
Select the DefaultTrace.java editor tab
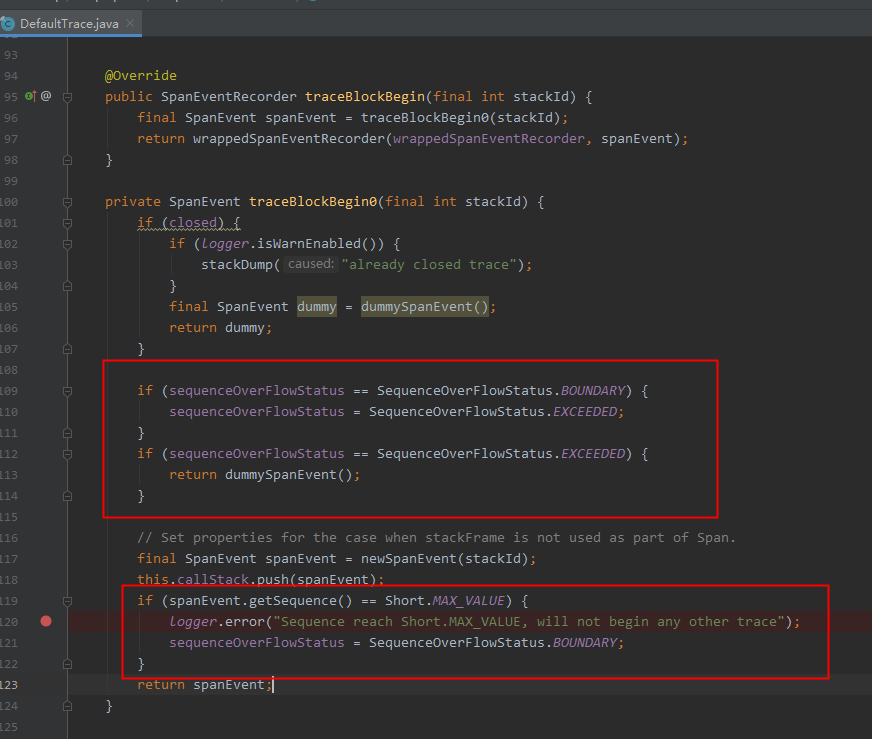tap(71, 24)
